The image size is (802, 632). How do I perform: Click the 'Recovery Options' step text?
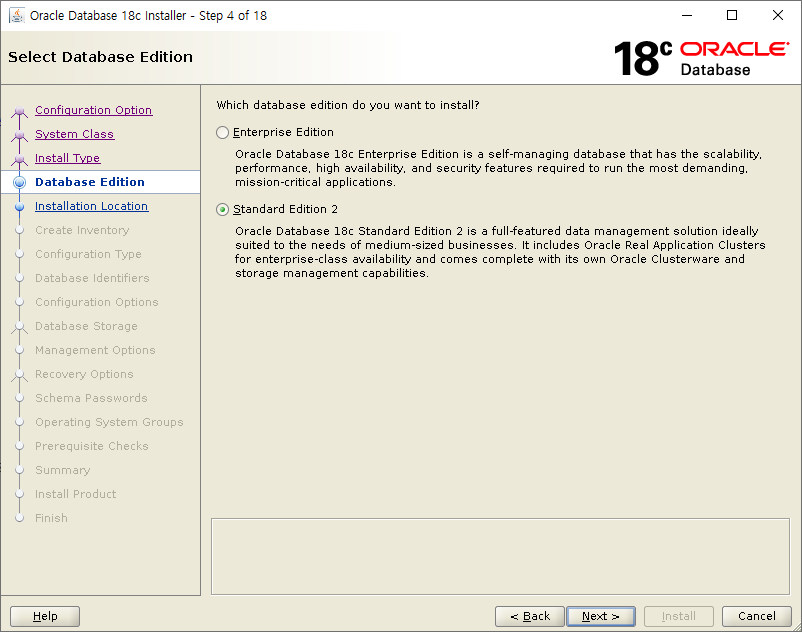pyautogui.click(x=84, y=374)
